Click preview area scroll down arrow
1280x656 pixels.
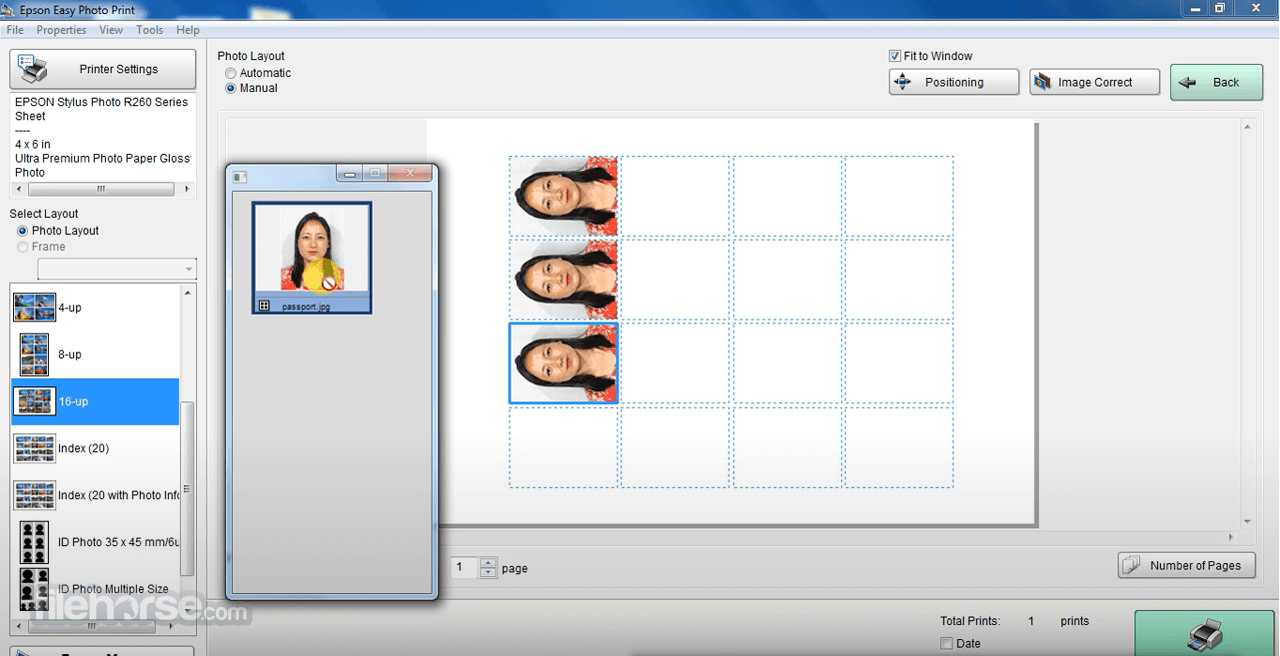1247,521
